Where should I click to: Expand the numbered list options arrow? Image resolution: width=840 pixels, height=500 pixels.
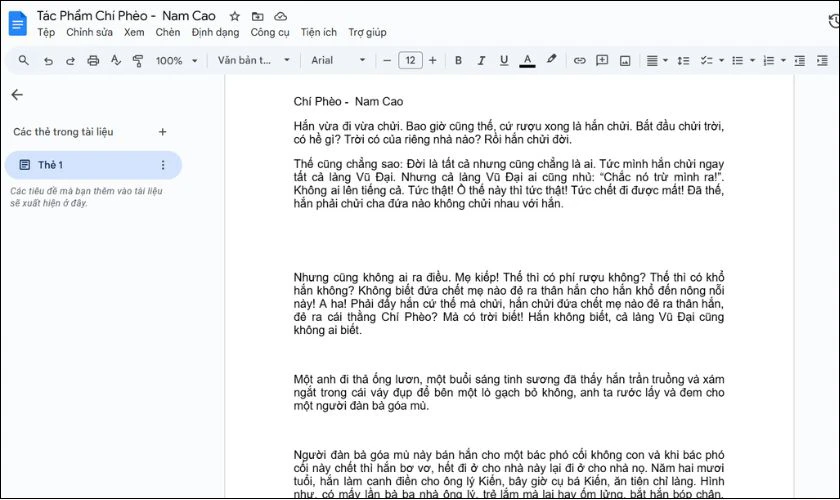click(783, 61)
